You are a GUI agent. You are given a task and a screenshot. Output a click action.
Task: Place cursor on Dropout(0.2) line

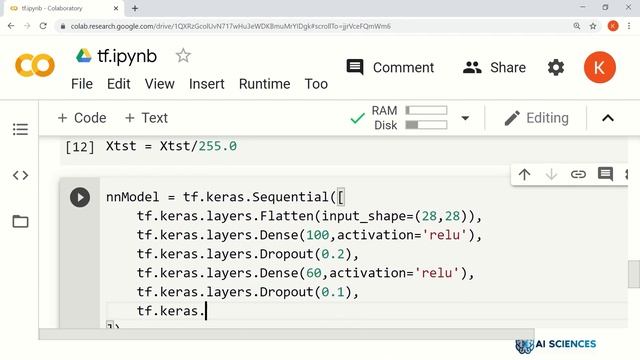tap(247, 254)
